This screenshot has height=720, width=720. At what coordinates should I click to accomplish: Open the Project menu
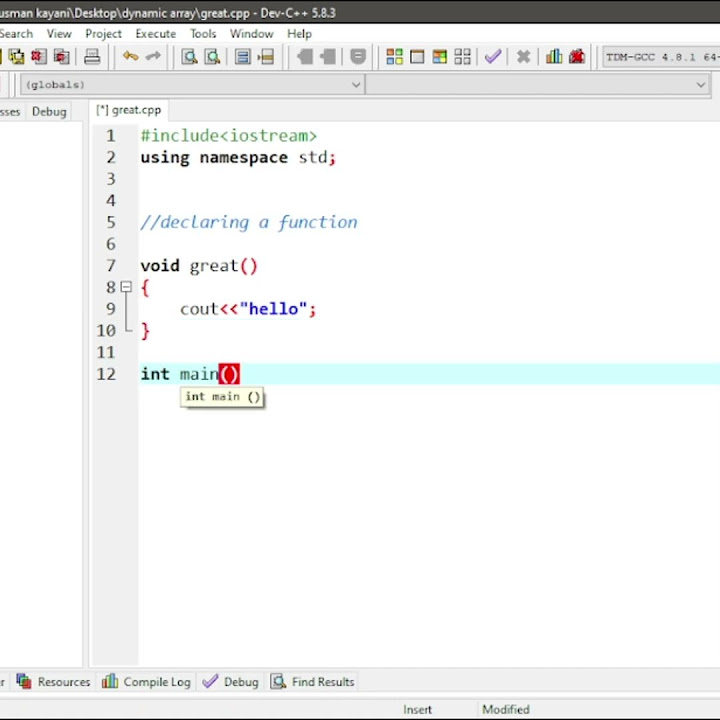(103, 34)
